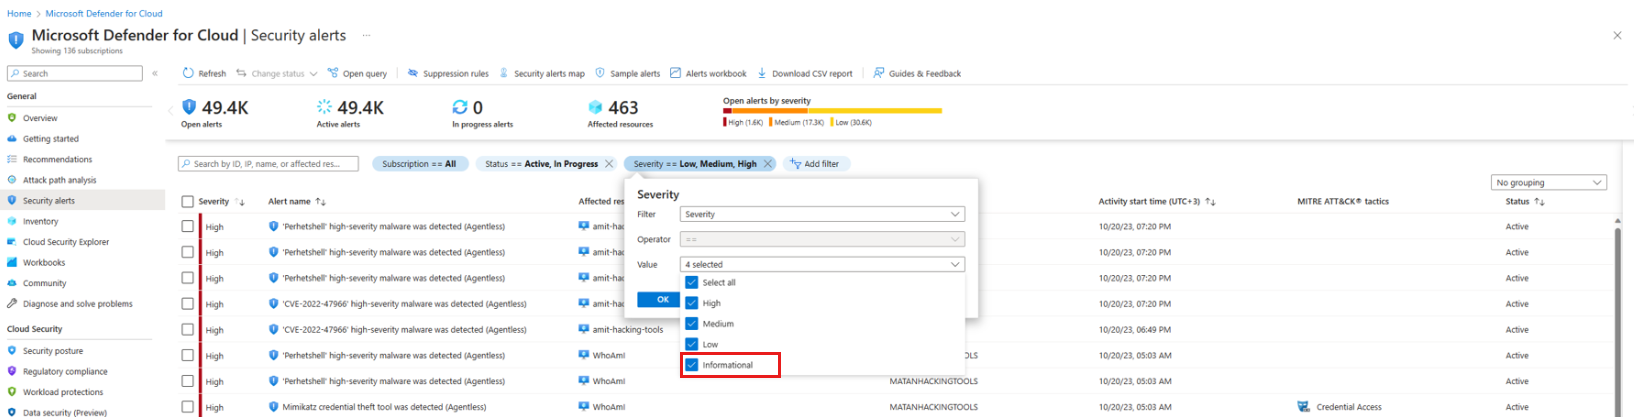Click the Refresh toolbar icon
1634x417 pixels.
pos(188,73)
